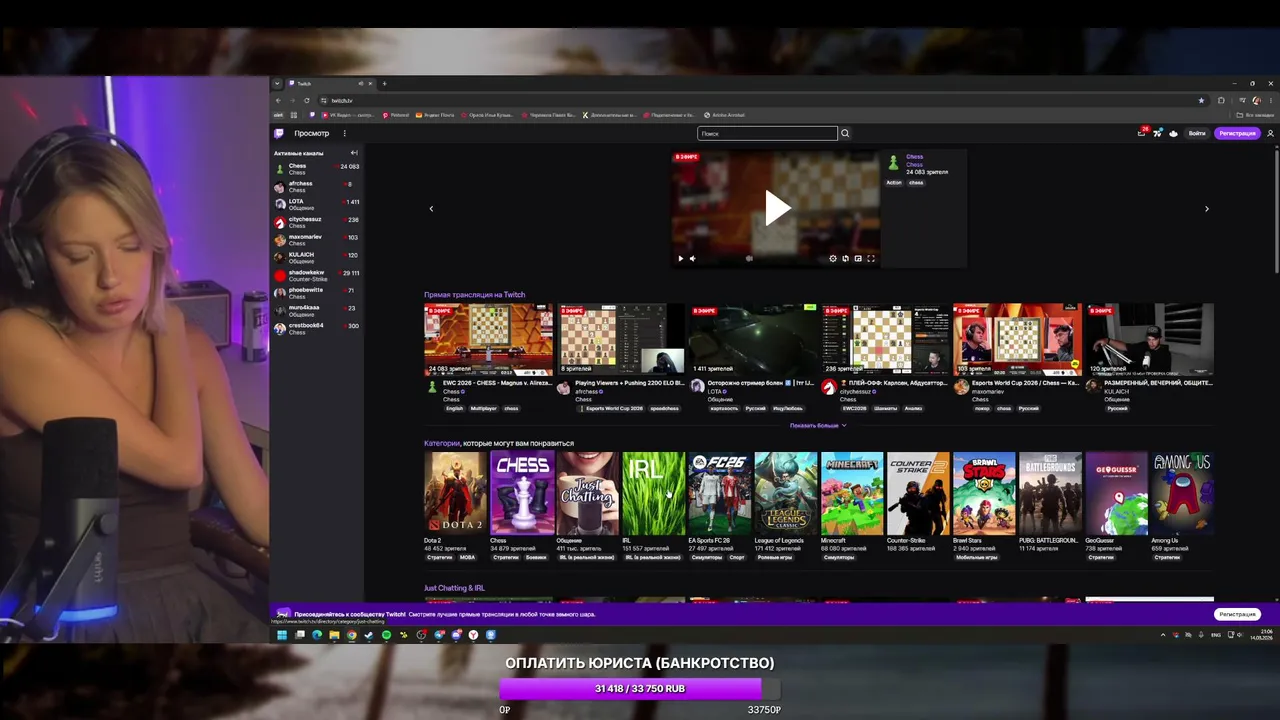
Task: Show next featured stream in carousel
Action: coord(1206,209)
